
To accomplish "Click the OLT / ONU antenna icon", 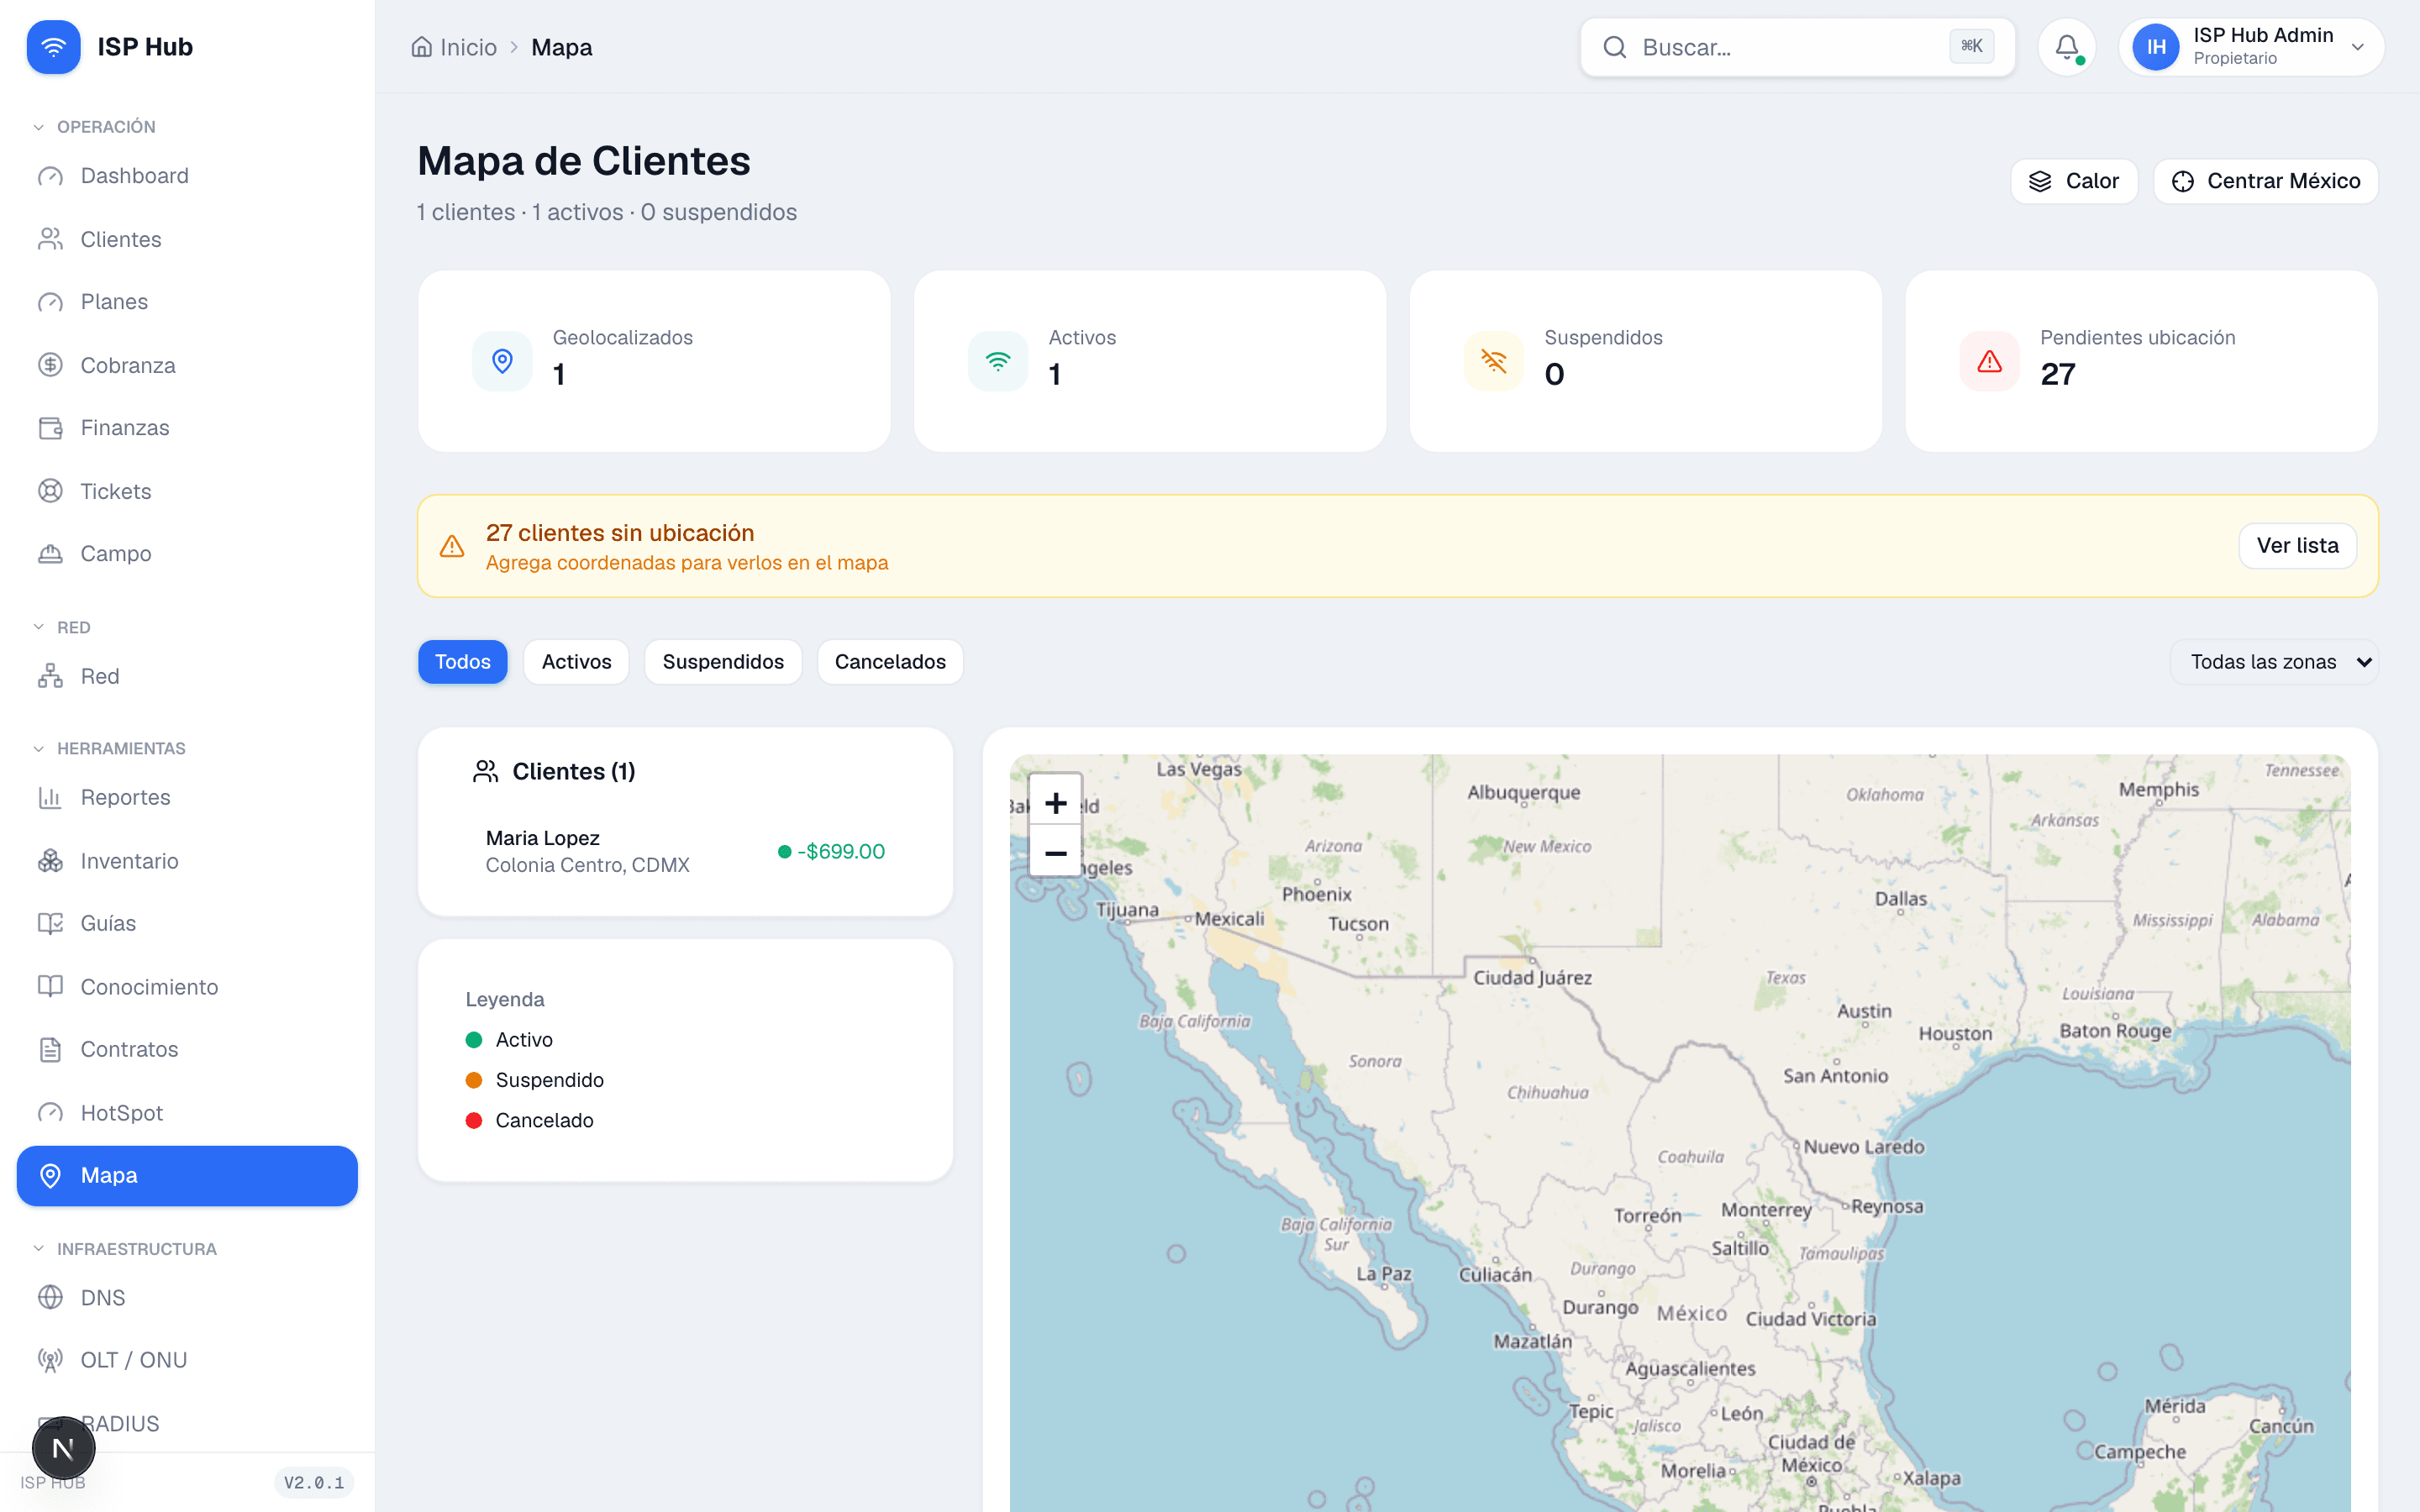I will pos(50,1360).
